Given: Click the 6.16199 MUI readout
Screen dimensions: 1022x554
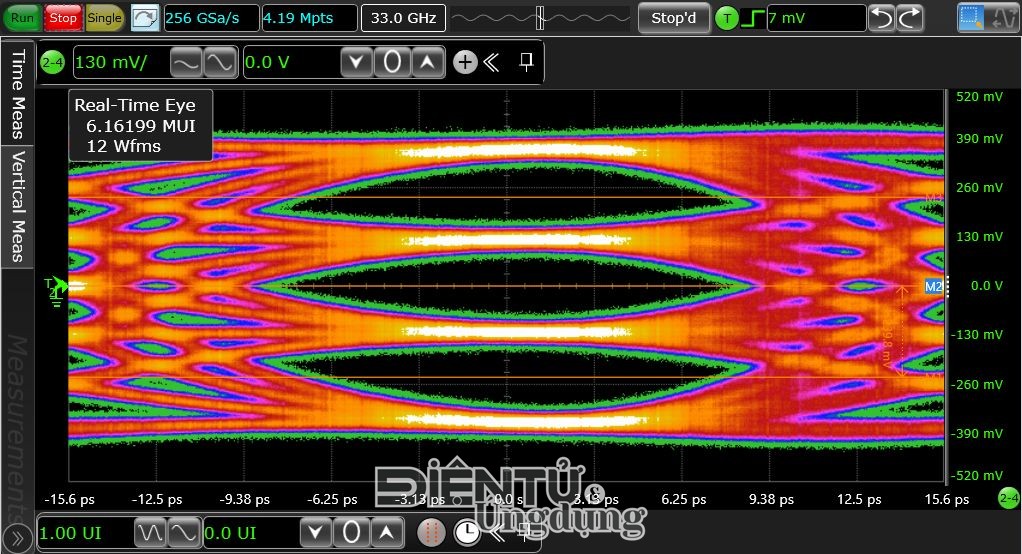Looking at the screenshot, I should click(x=141, y=126).
